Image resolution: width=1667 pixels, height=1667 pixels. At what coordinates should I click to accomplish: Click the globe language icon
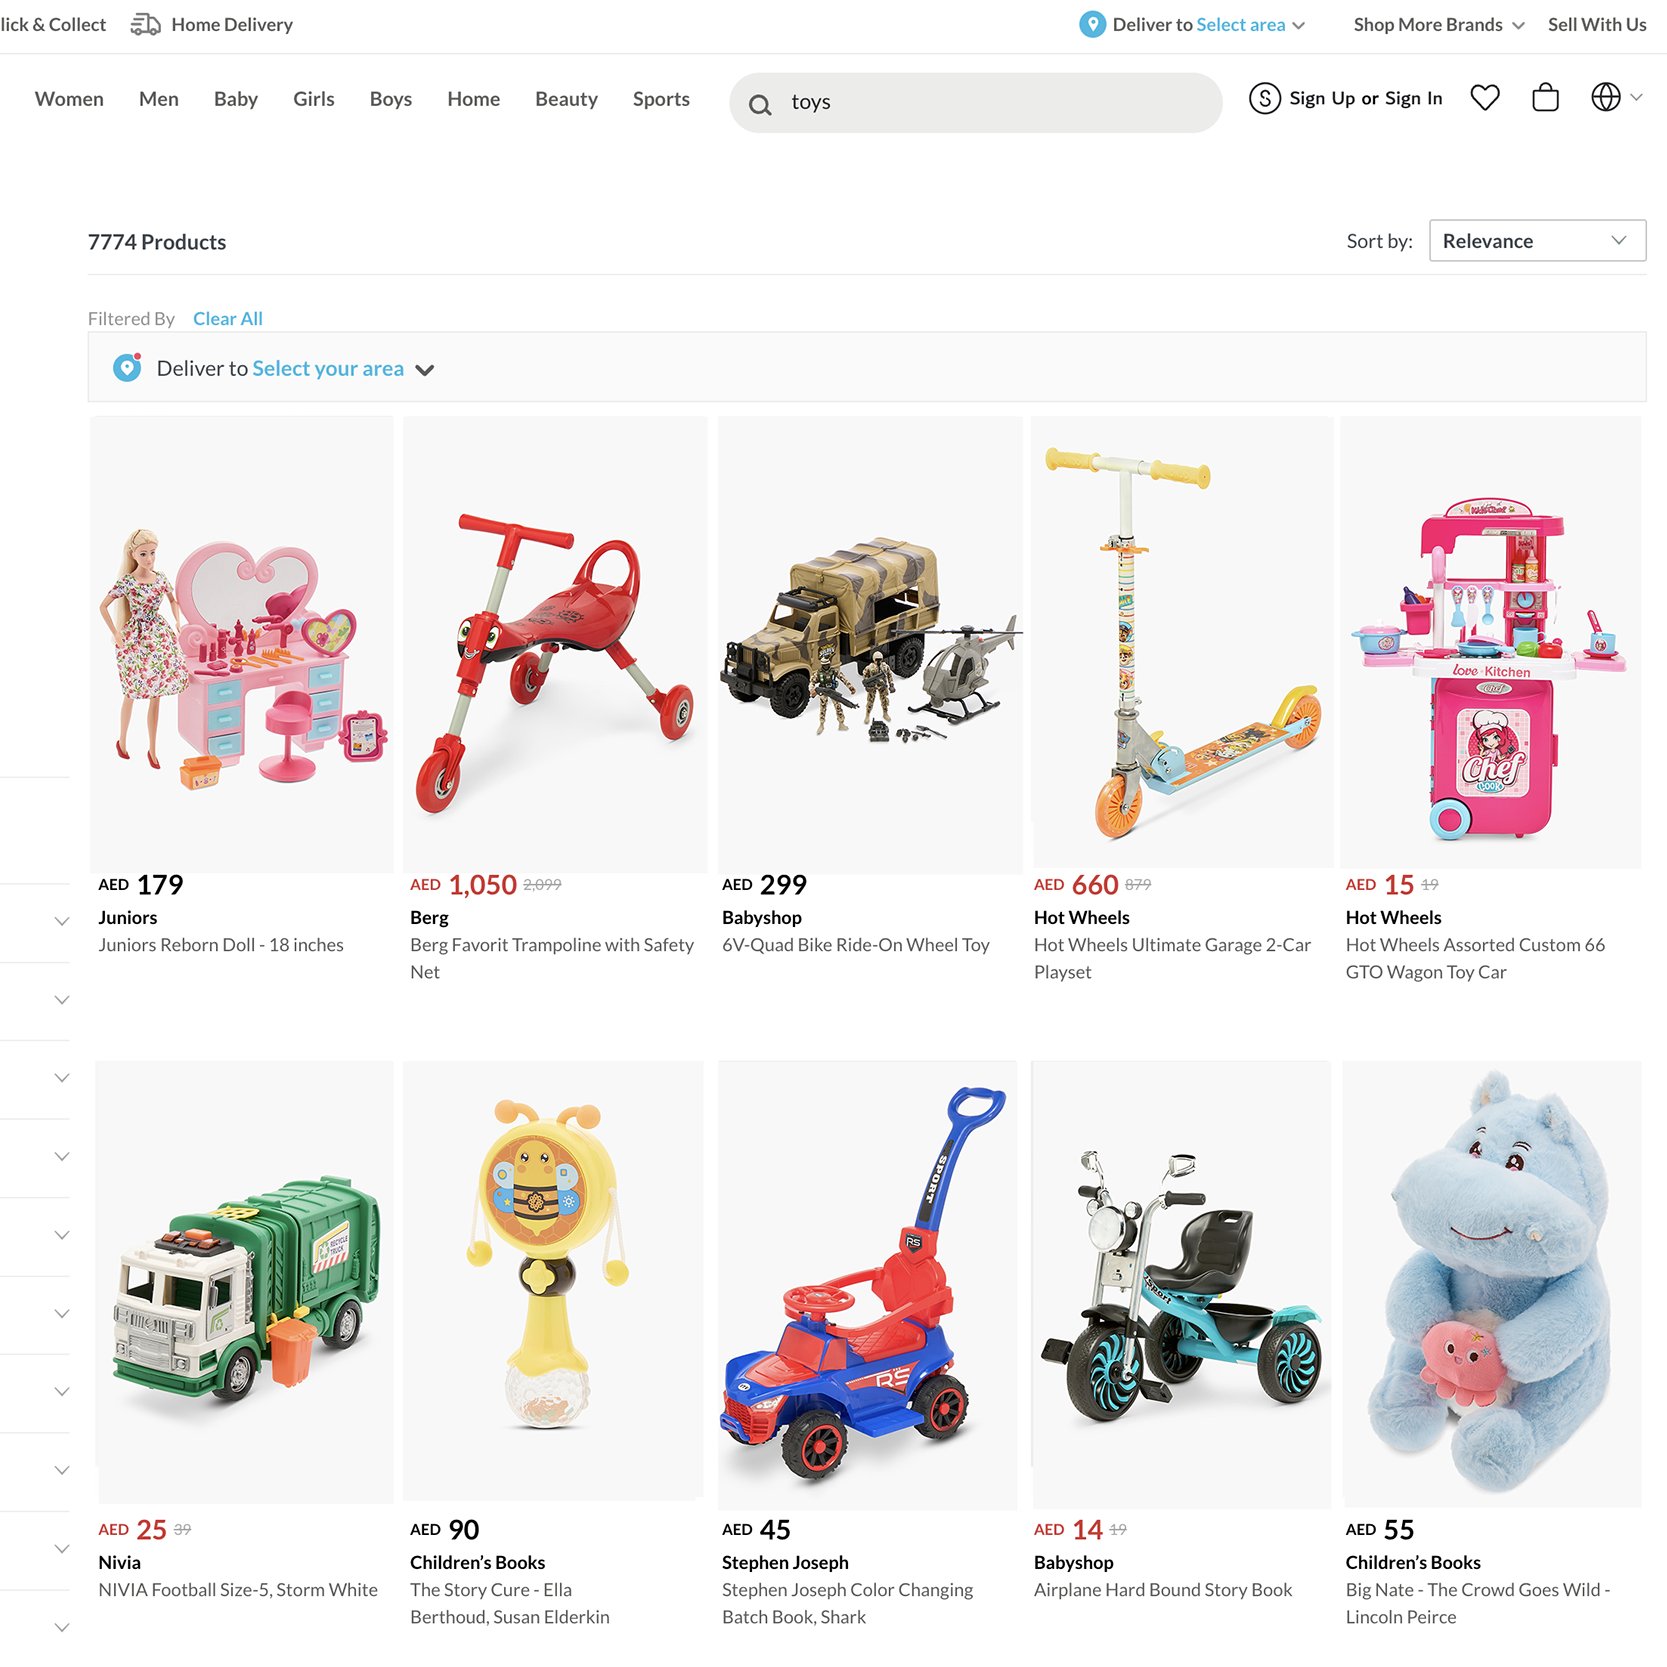pyautogui.click(x=1606, y=97)
